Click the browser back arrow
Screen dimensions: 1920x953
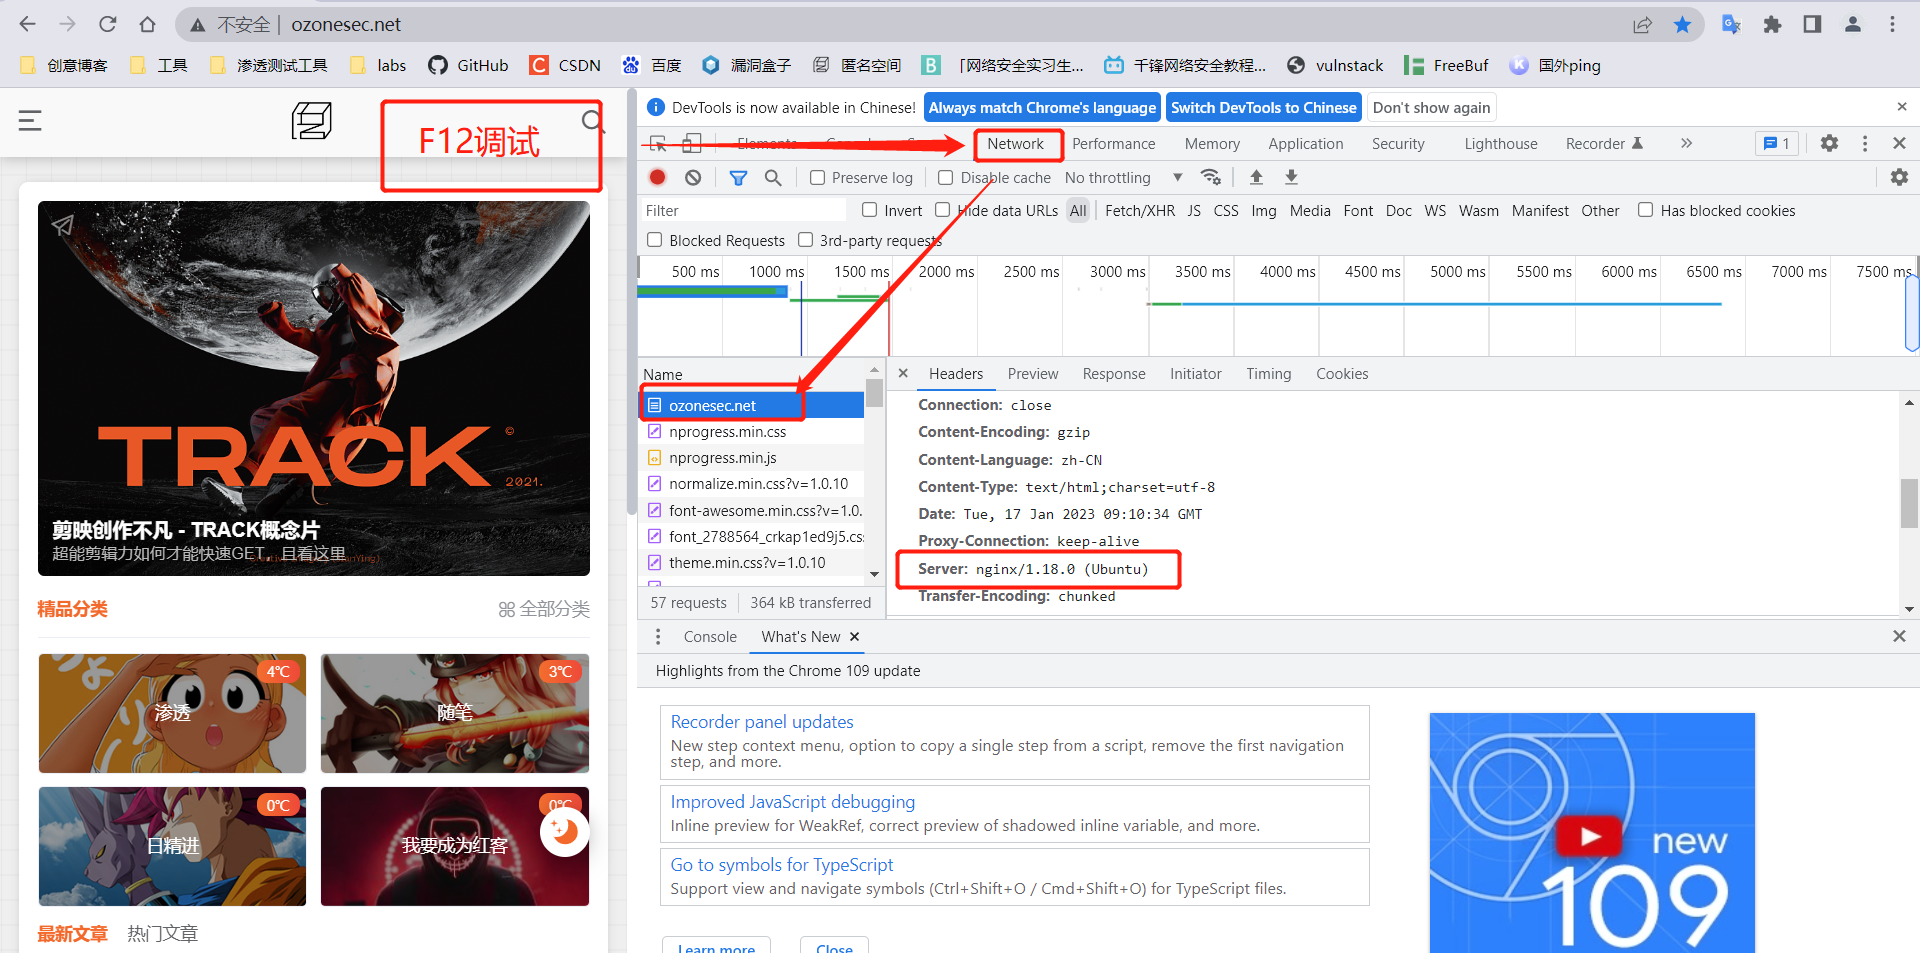(x=28, y=24)
